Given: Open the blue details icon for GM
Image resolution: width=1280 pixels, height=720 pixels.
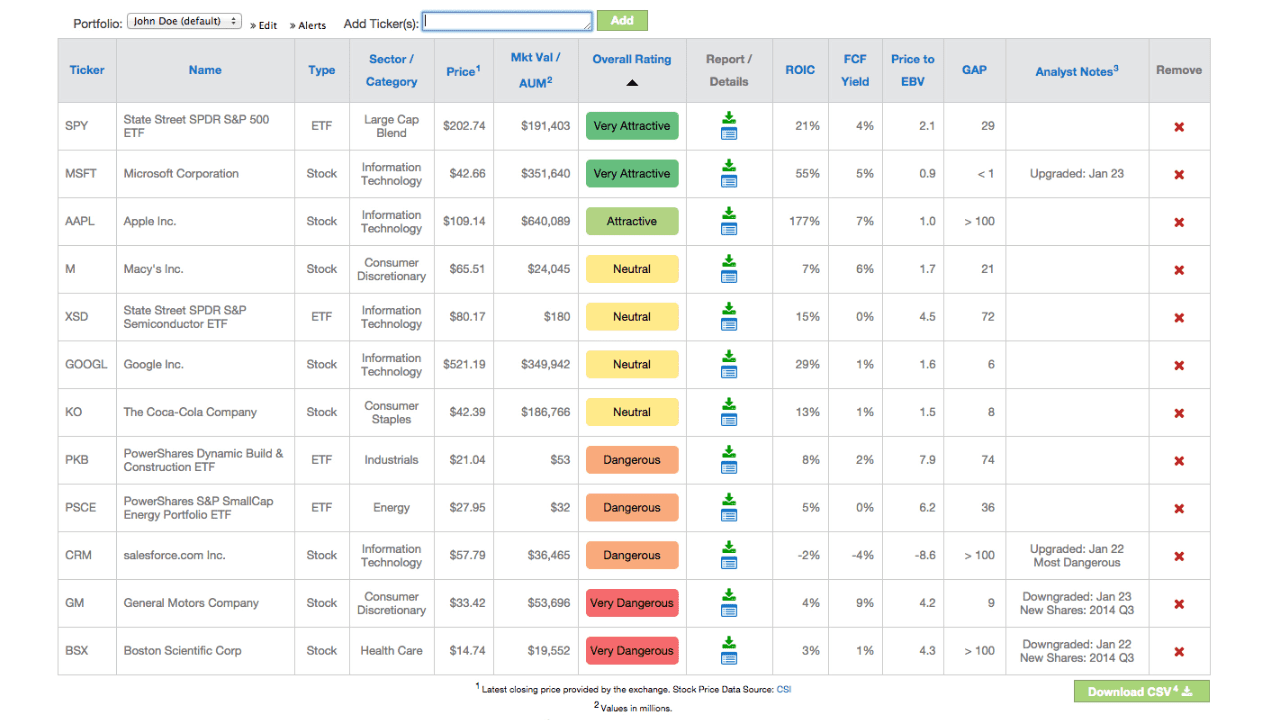Looking at the screenshot, I should tap(729, 611).
